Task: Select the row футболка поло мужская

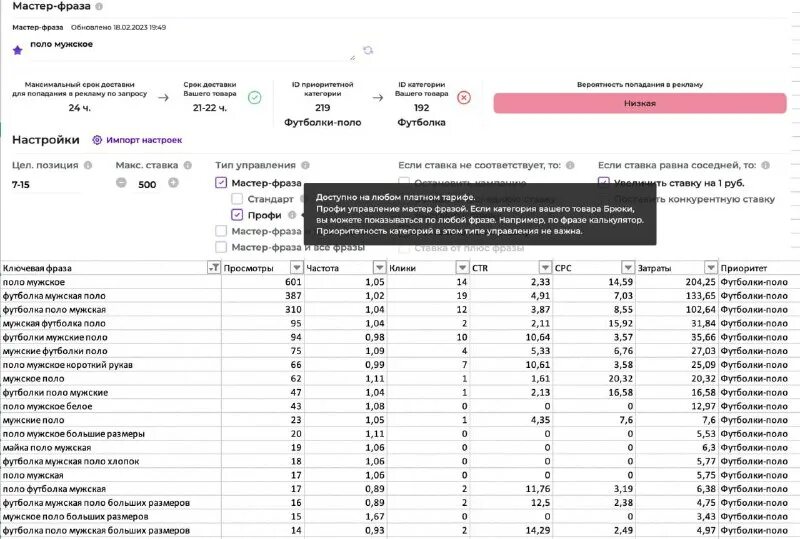Action: click(x=400, y=309)
